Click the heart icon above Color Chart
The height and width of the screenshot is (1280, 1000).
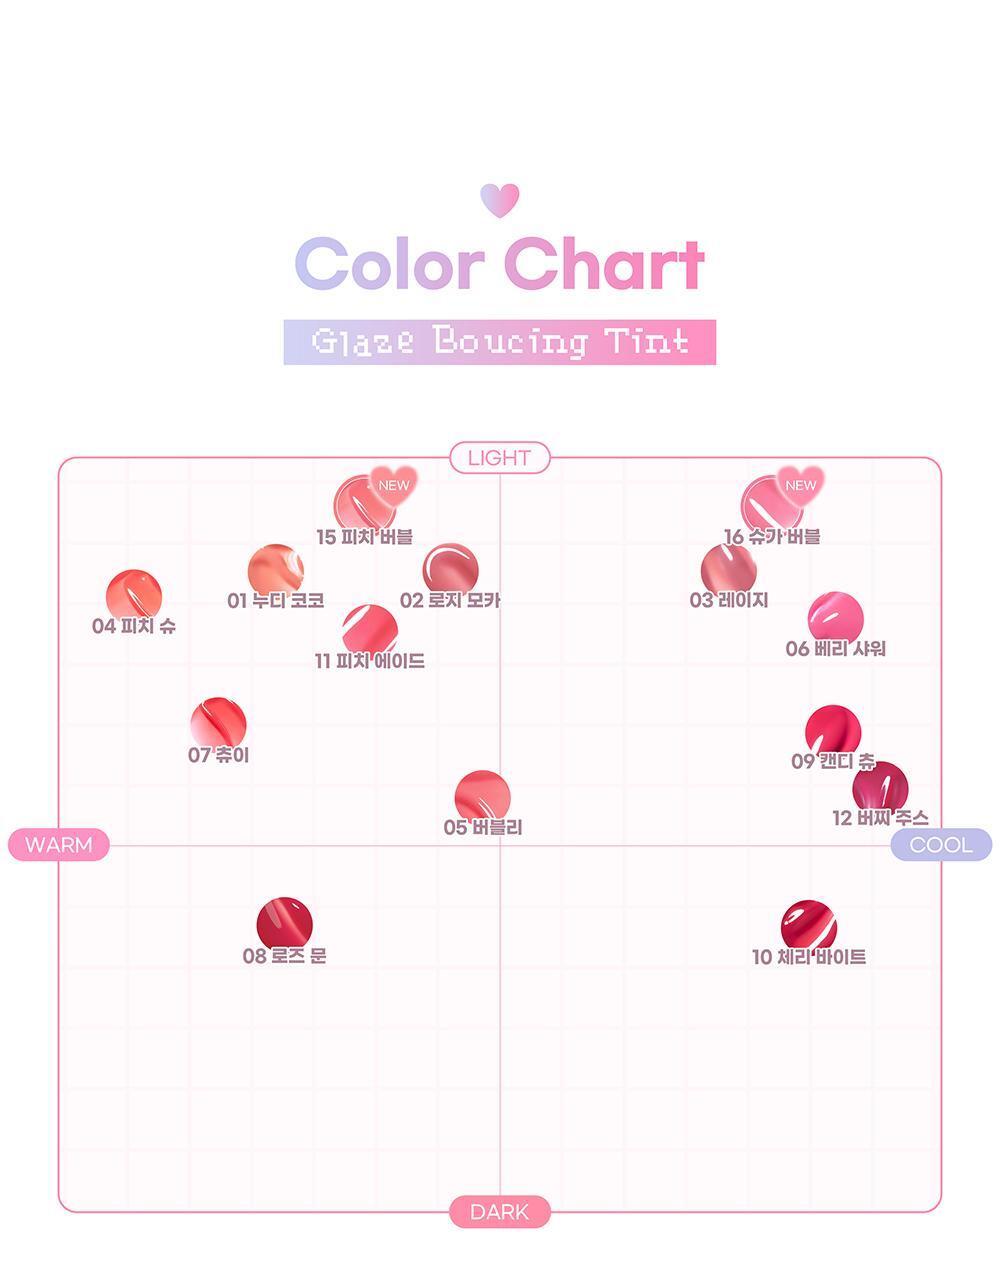tap(500, 200)
